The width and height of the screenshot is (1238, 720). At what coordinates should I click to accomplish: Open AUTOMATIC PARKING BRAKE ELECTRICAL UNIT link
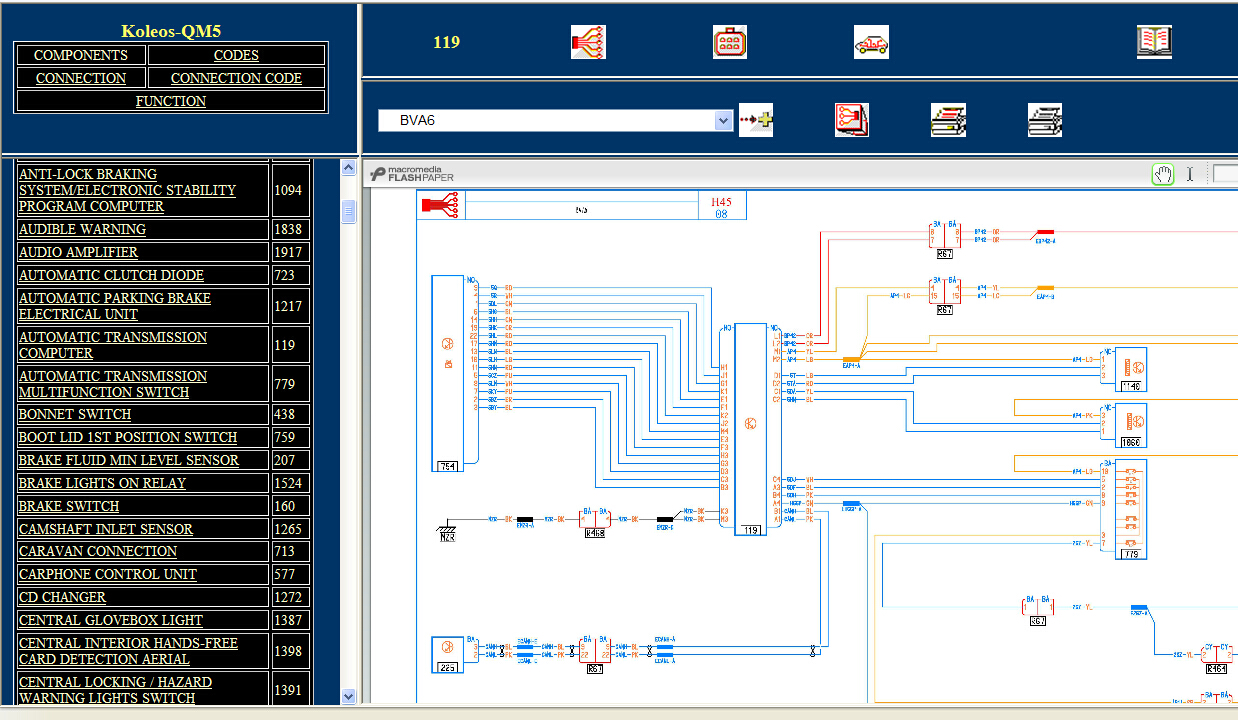(115, 306)
